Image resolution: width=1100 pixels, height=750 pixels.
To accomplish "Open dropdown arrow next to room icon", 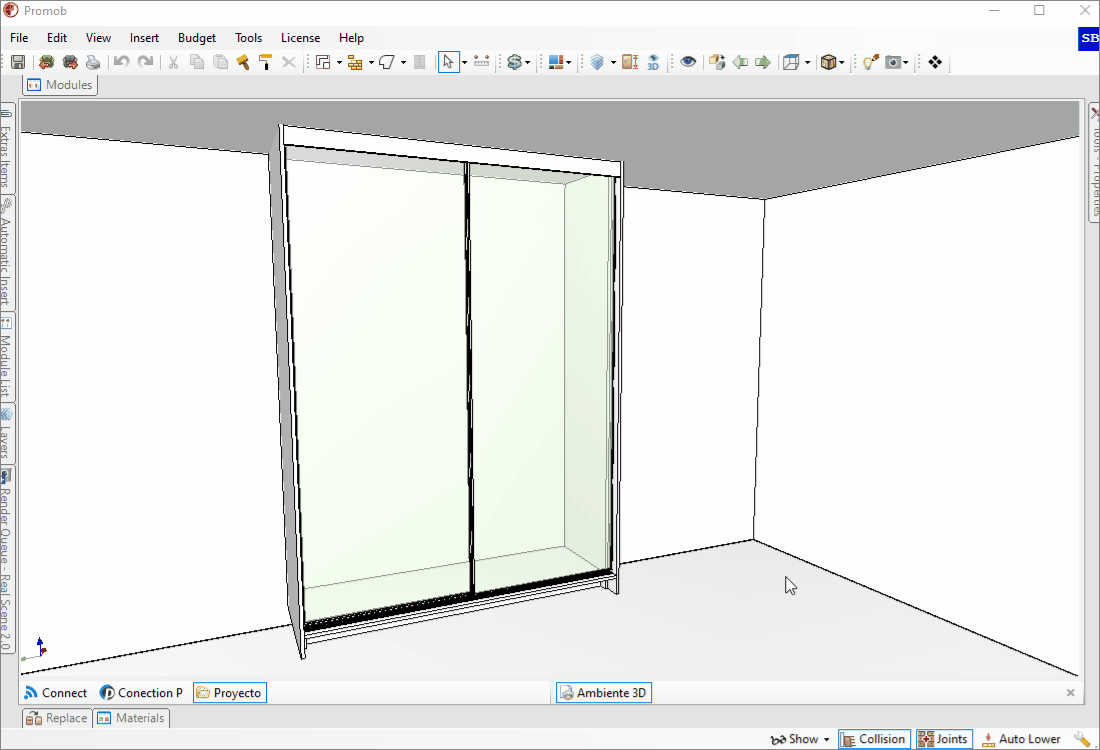I will [340, 62].
